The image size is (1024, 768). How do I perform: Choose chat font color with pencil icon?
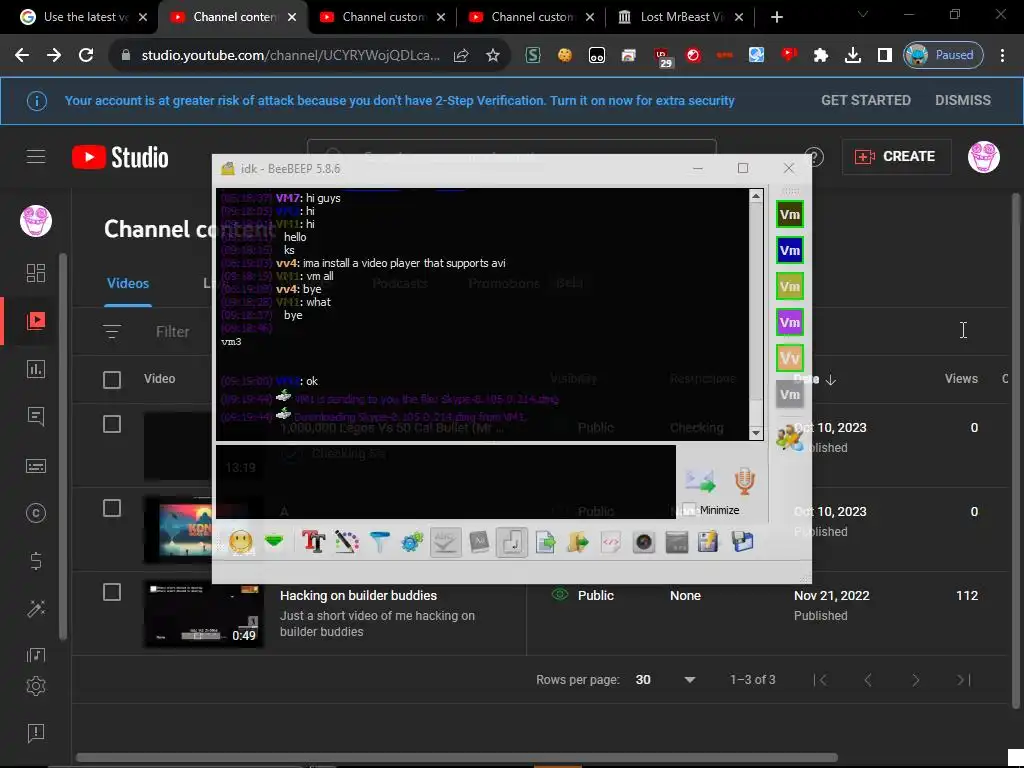click(x=347, y=541)
